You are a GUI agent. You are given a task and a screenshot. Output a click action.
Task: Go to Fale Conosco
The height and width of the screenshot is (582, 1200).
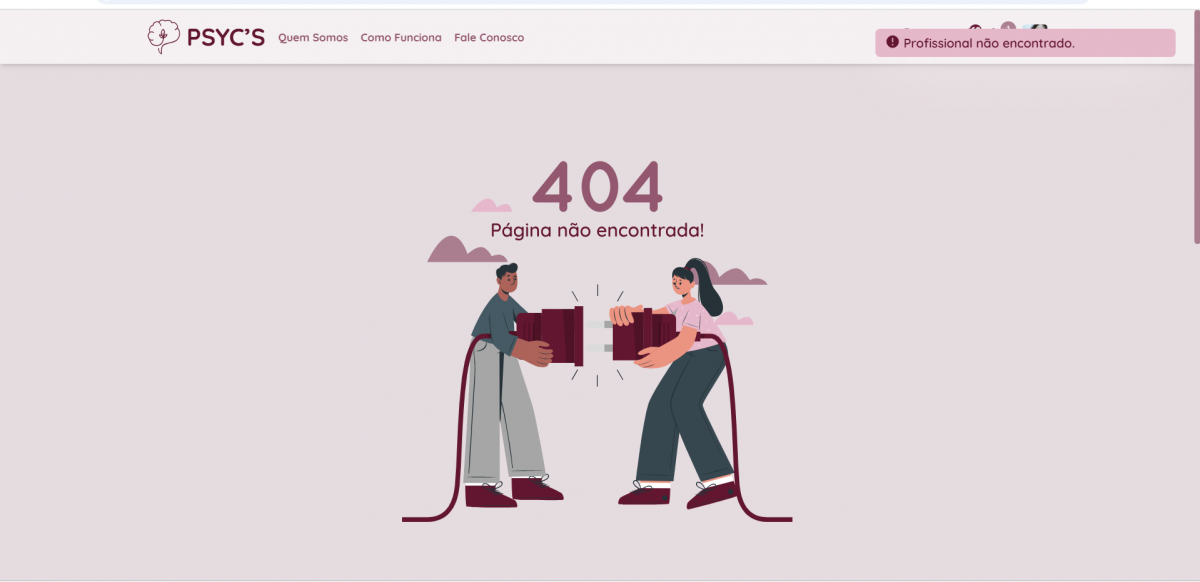[x=489, y=38]
